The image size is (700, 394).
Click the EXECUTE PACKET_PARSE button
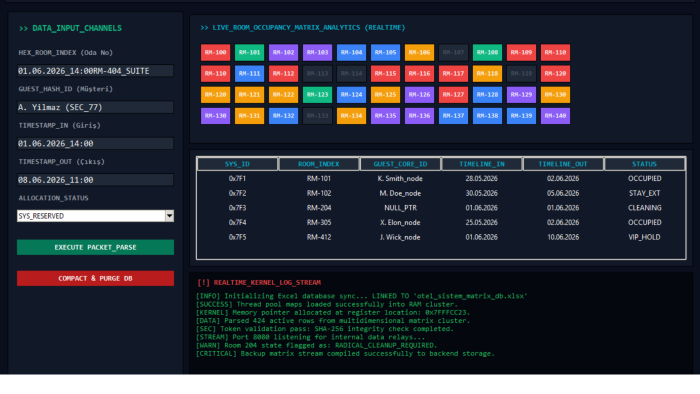(96, 247)
